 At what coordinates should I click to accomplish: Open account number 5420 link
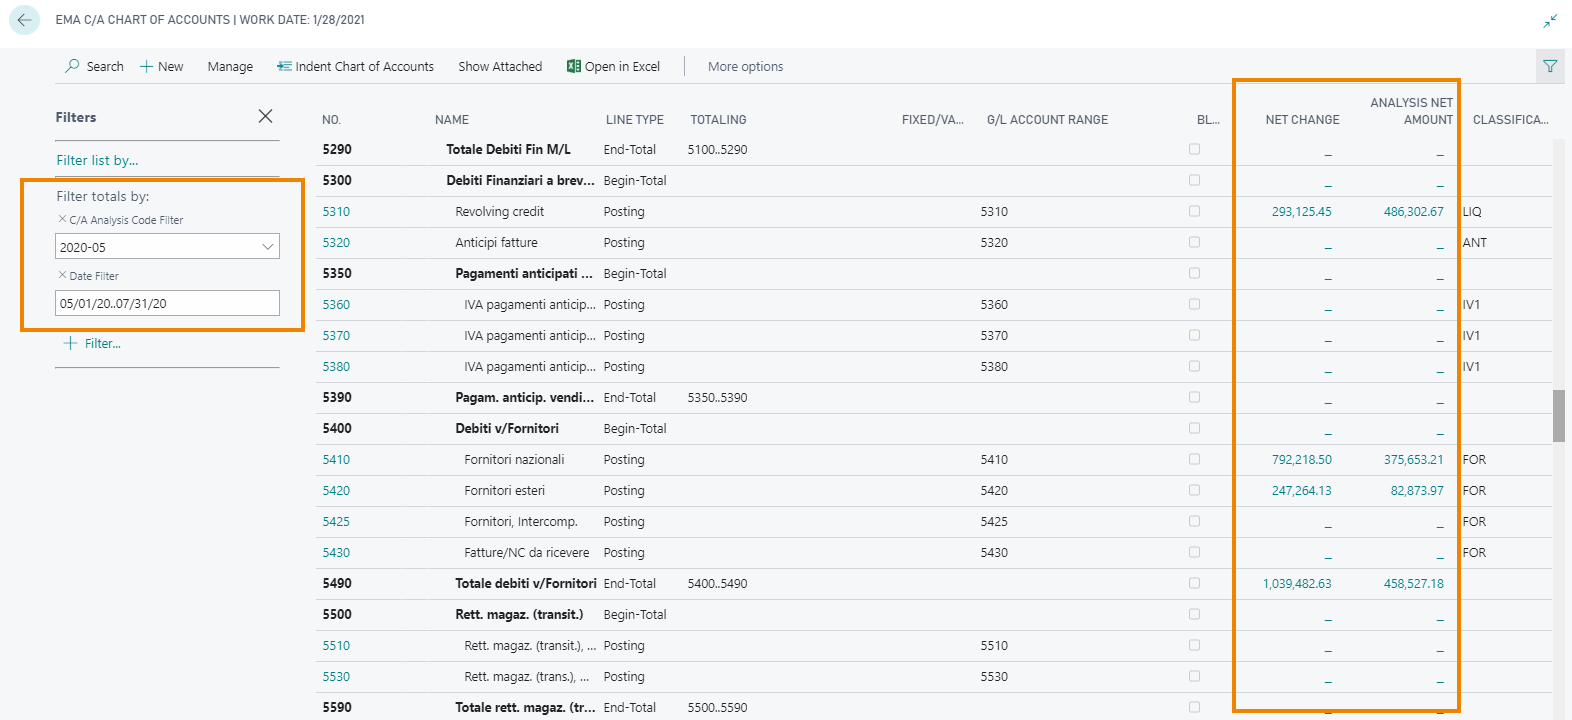click(336, 490)
